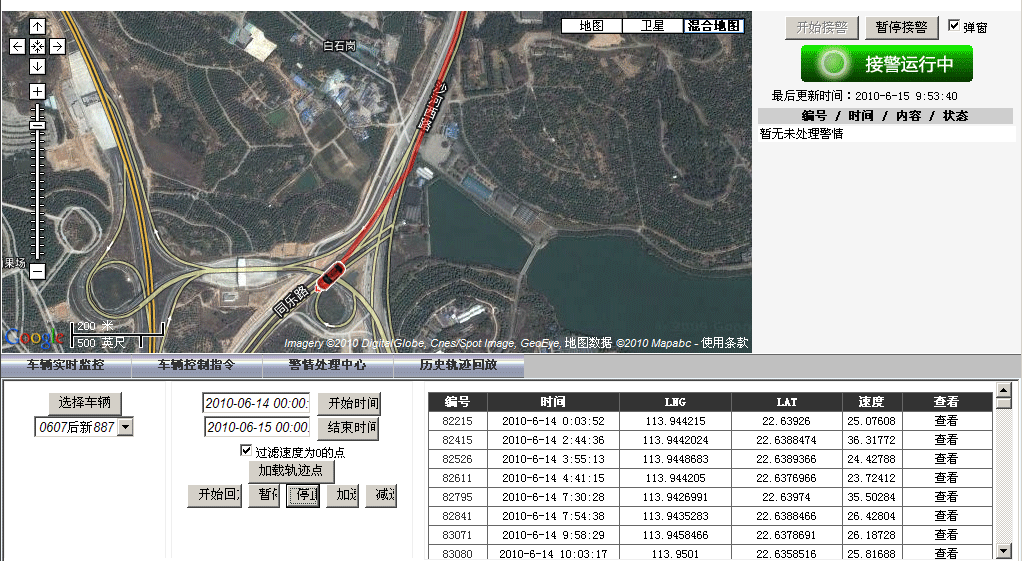Toggle the 弹窗 popup checkbox

(x=954, y=26)
